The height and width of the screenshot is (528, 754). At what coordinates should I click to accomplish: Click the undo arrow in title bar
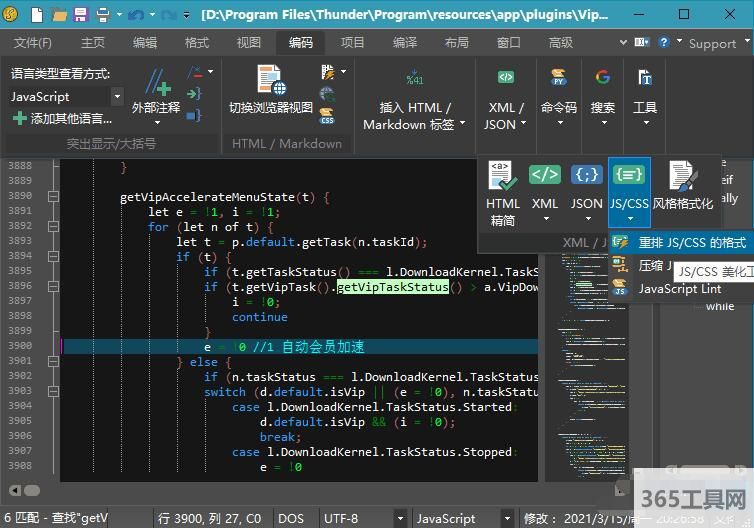135,15
